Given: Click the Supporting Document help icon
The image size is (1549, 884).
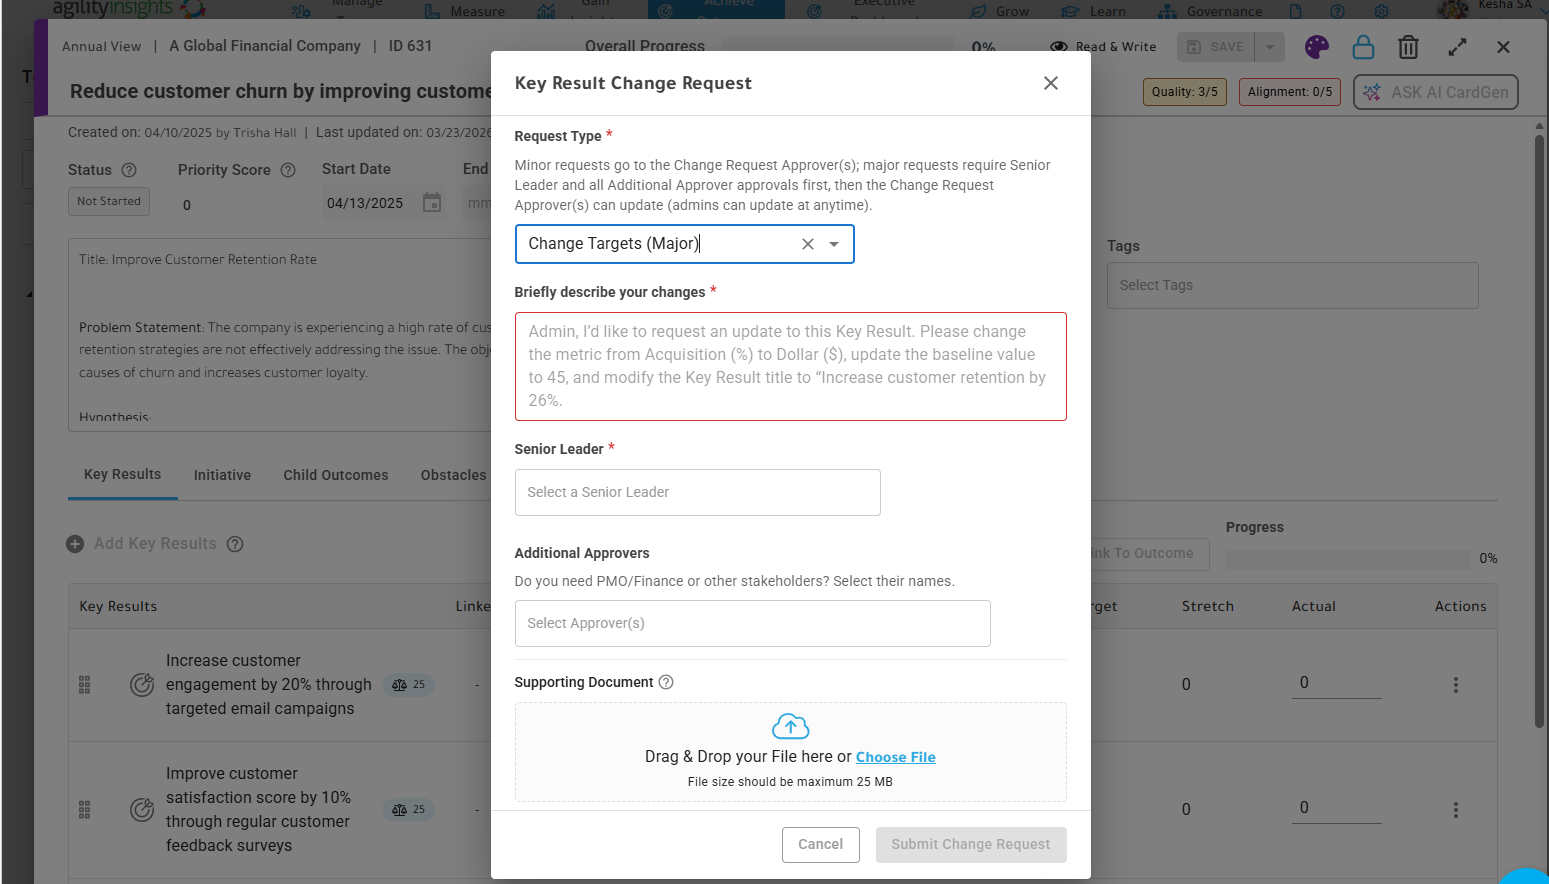Looking at the screenshot, I should (666, 682).
